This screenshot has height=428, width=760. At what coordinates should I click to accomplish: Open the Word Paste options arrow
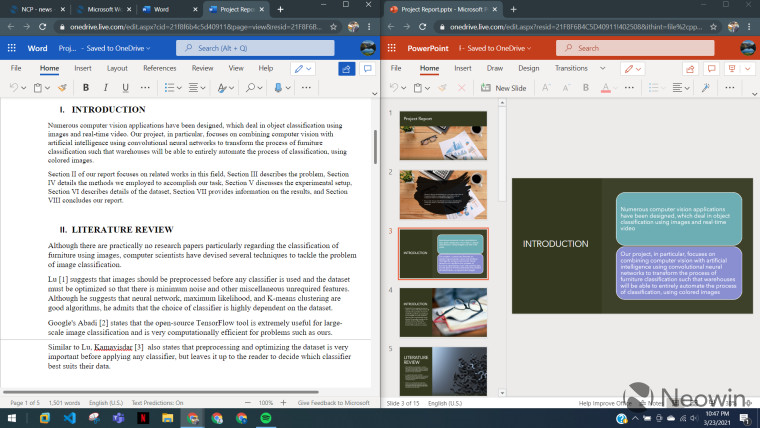click(x=47, y=88)
